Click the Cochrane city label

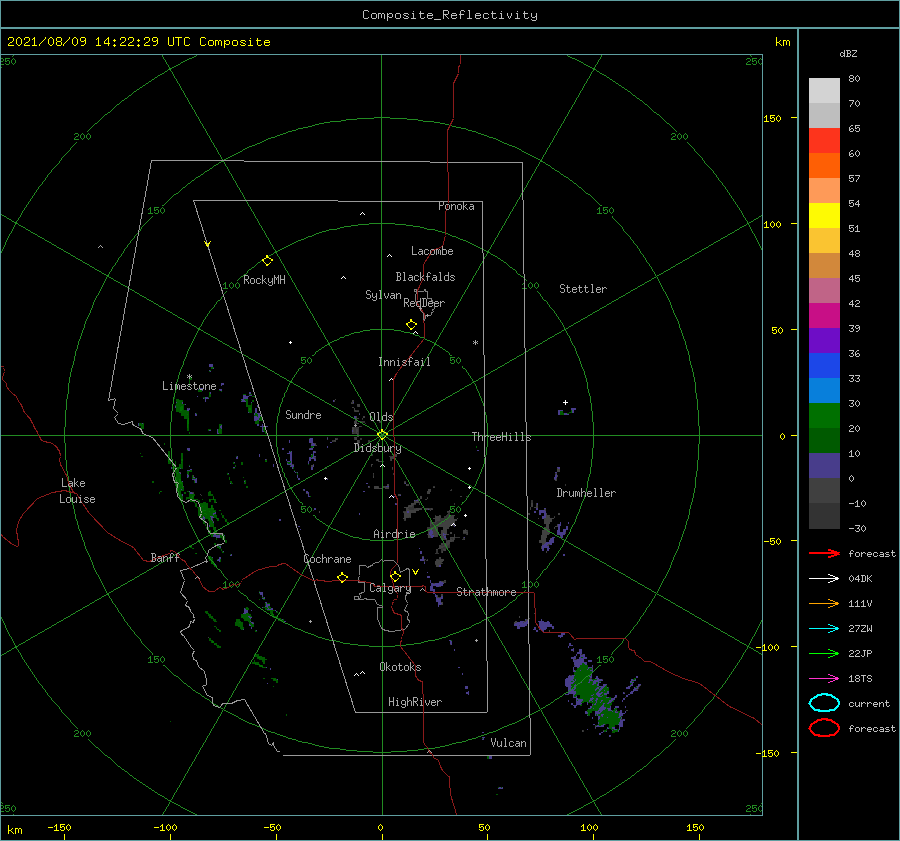327,559
